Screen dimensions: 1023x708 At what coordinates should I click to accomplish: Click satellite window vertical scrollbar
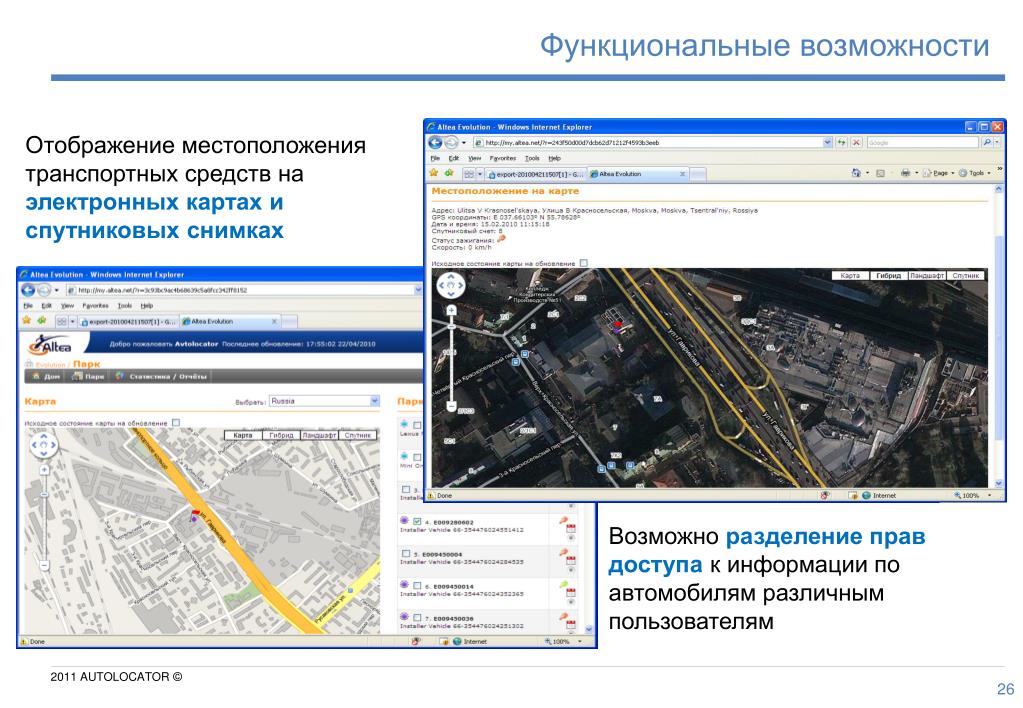tap(998, 336)
